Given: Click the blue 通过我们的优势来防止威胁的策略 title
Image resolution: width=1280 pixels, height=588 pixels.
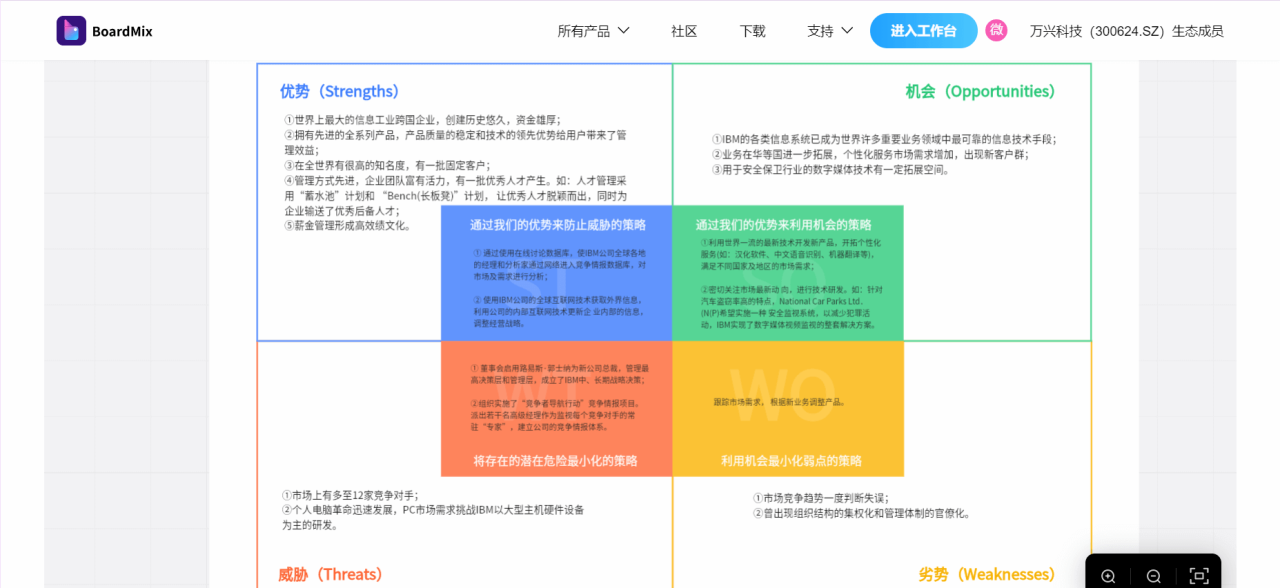Looking at the screenshot, I should point(558,224).
